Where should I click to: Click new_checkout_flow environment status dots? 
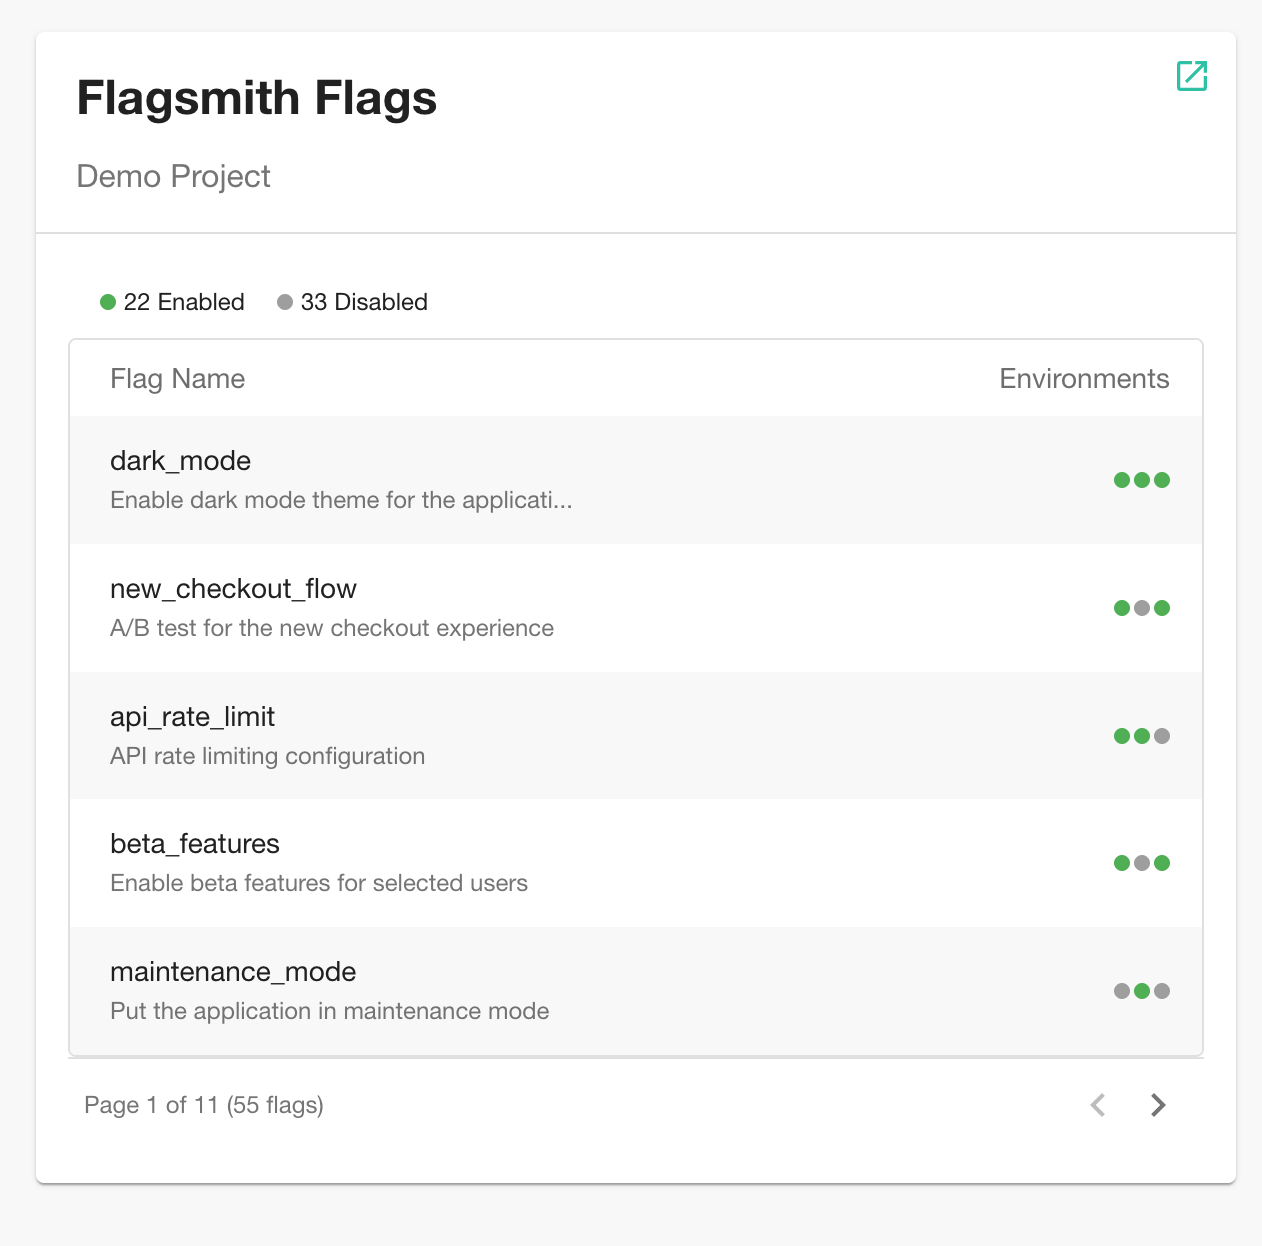[1141, 608]
